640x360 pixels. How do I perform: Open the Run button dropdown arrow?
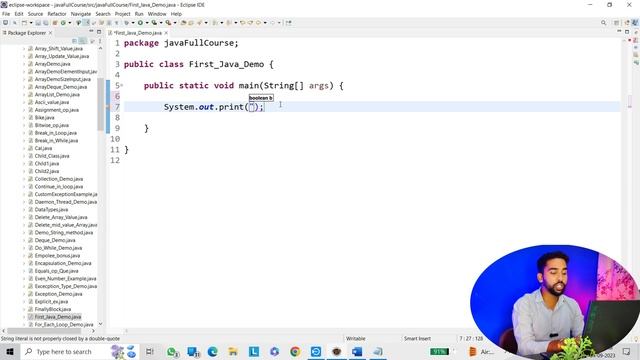pos(147,23)
